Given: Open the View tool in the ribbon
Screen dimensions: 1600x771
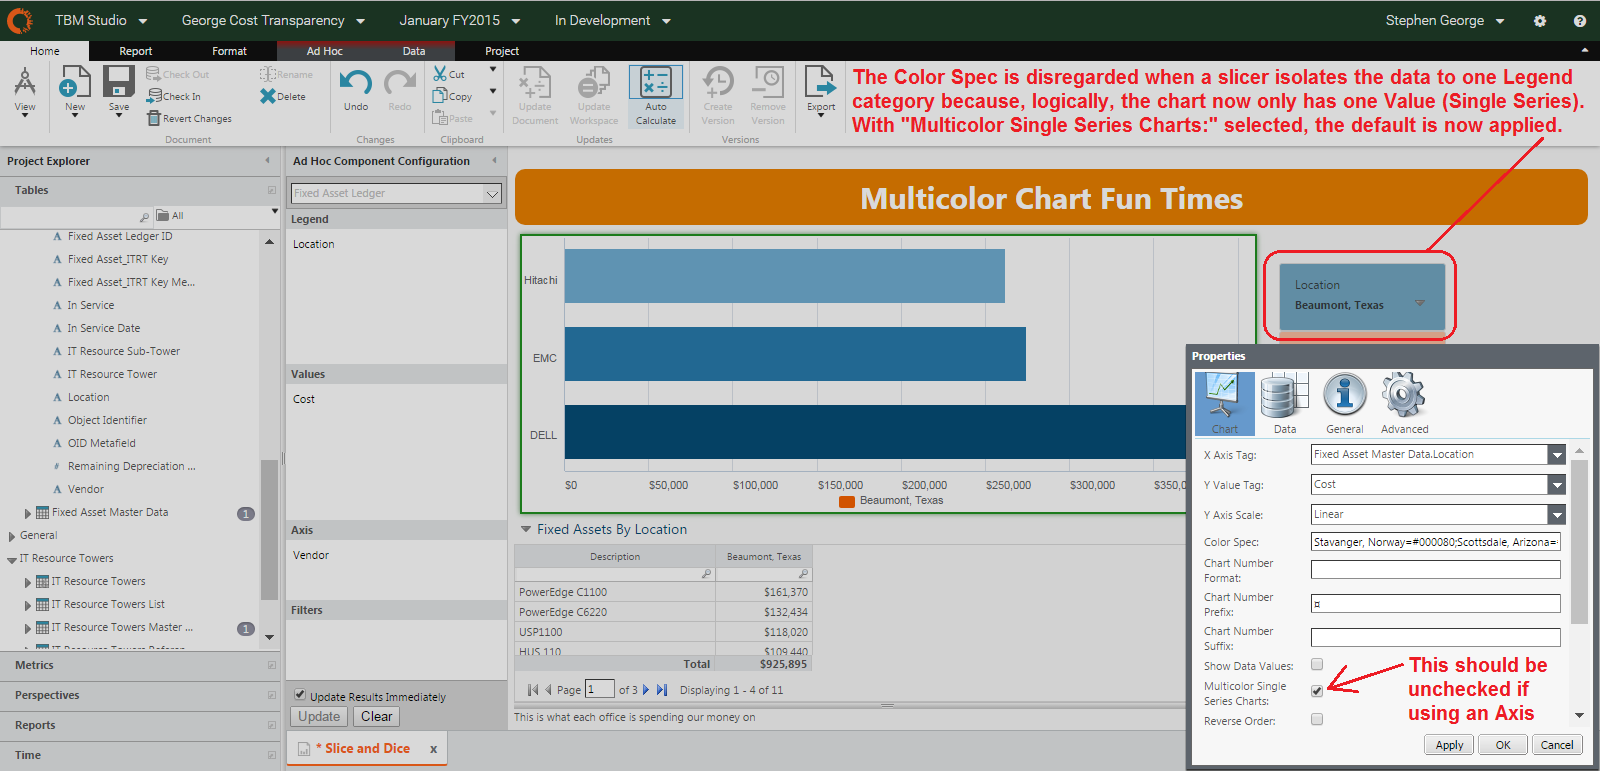Looking at the screenshot, I should [25, 90].
